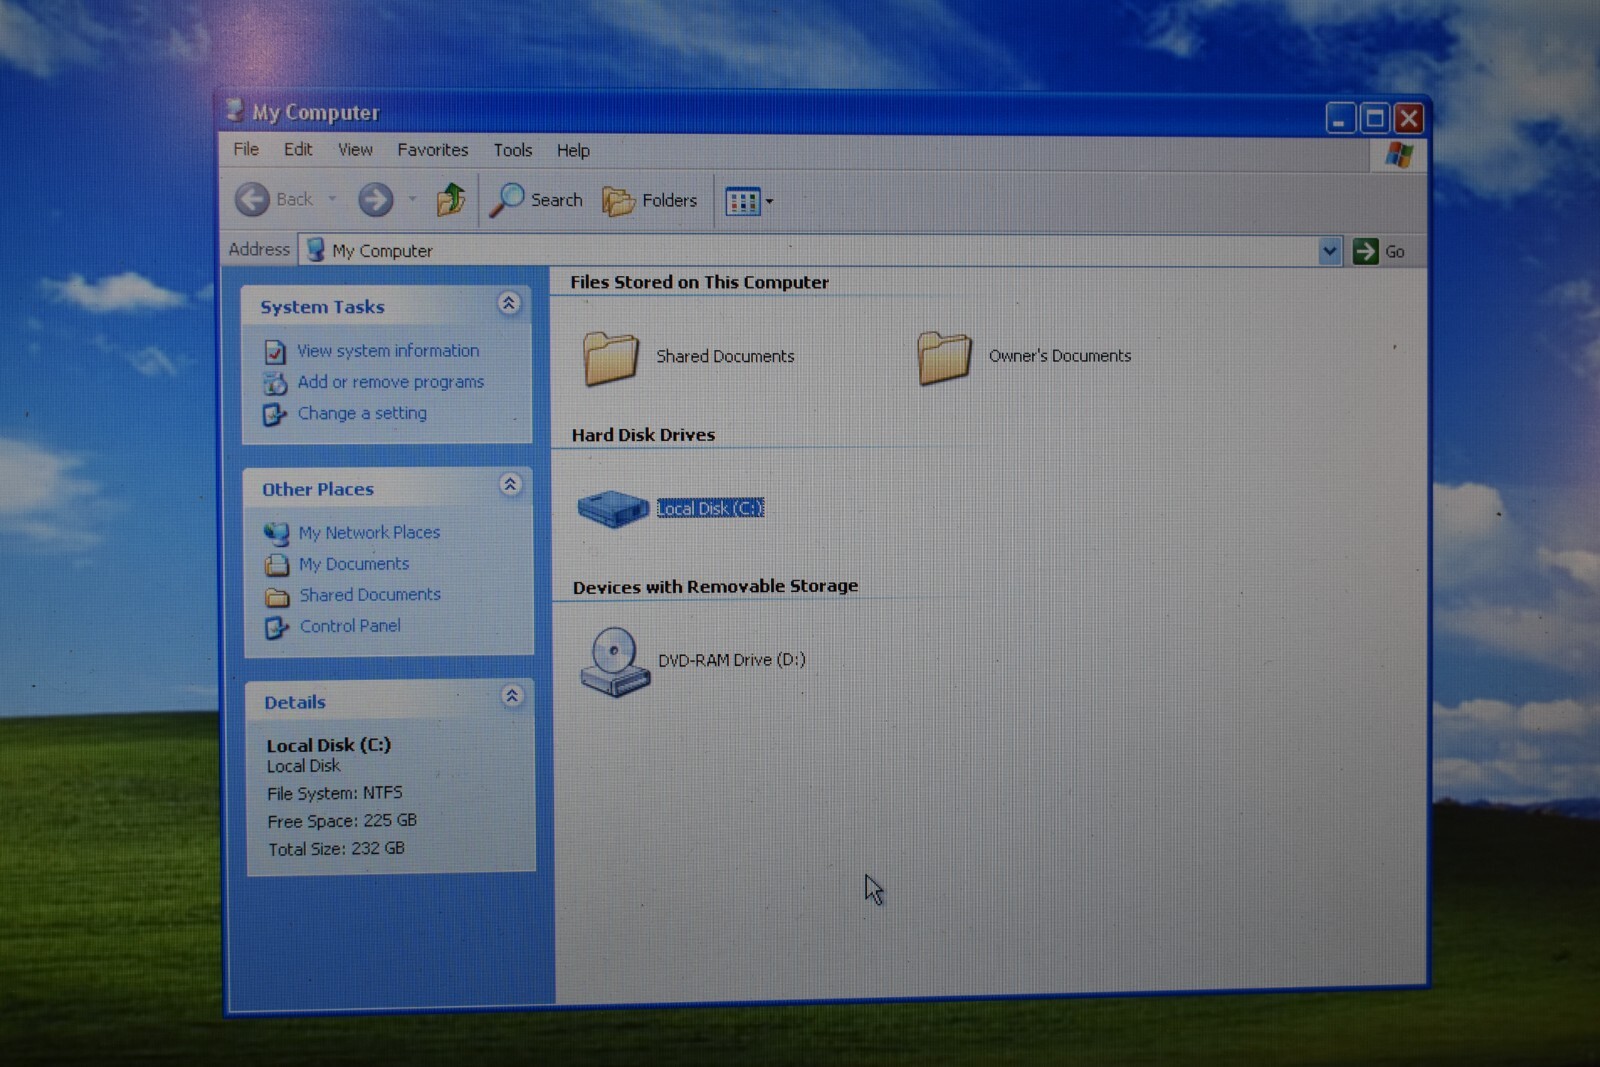Image resolution: width=1600 pixels, height=1067 pixels.
Task: Click the My Documents sidebar icon
Action: click(277, 565)
